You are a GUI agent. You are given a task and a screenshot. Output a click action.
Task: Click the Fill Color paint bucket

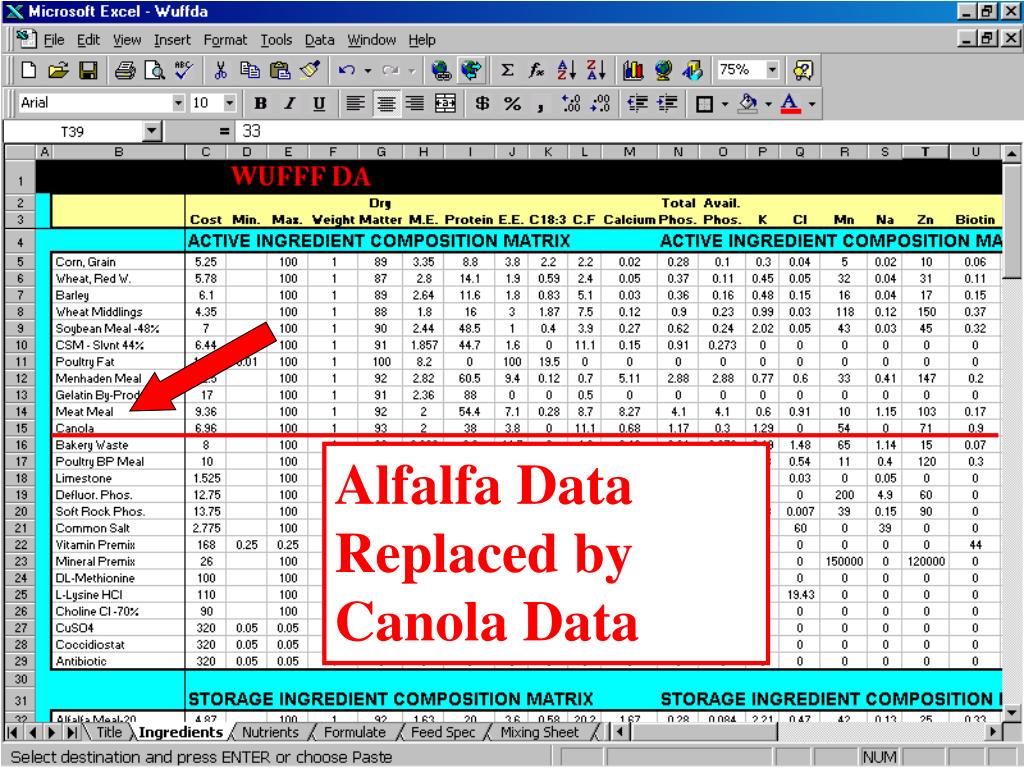[x=748, y=103]
